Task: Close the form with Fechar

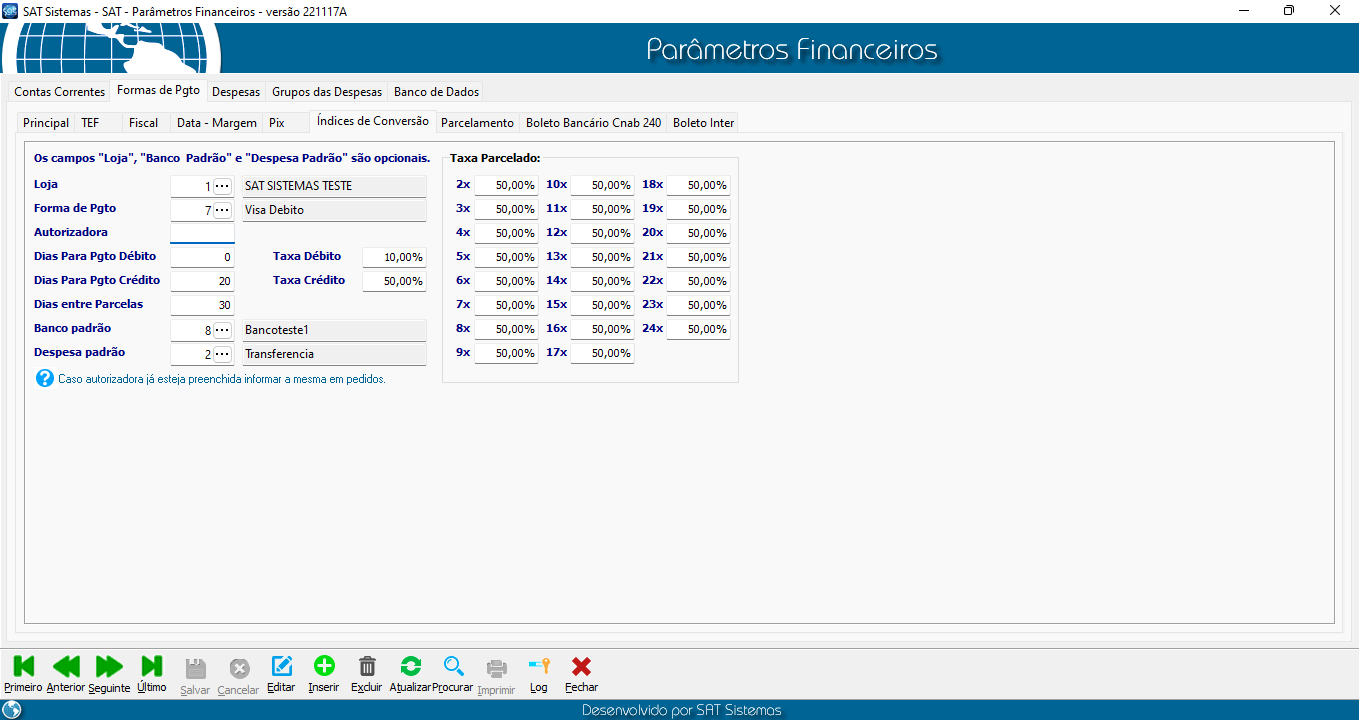Action: pos(581,667)
